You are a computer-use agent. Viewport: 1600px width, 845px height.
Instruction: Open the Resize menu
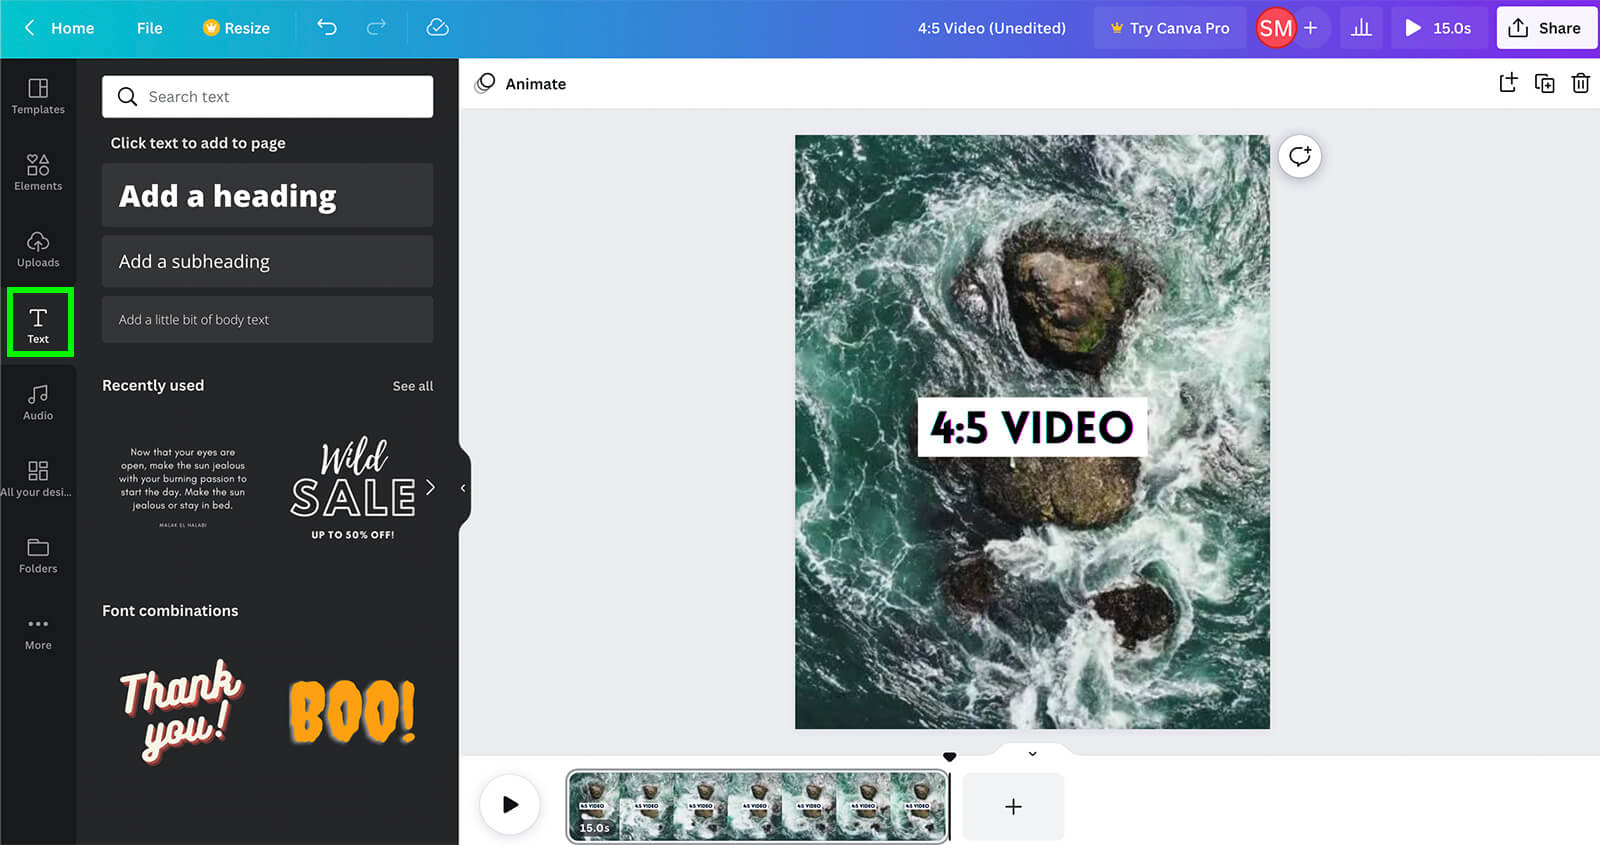[x=236, y=28]
